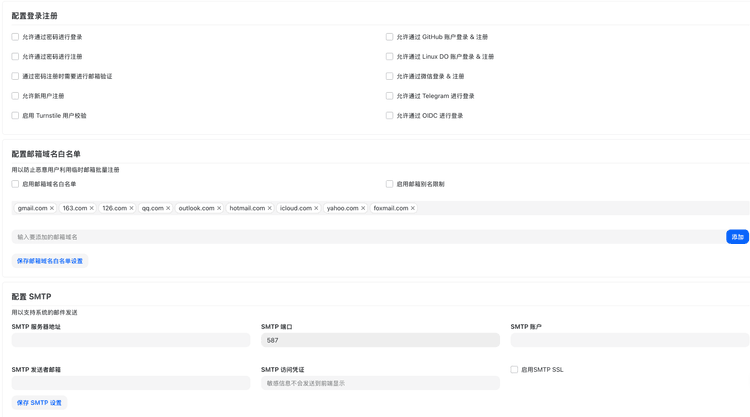Image resolution: width=750 pixels, height=417 pixels.
Task: Check 启用邮箱别名限制 option
Action: click(x=389, y=184)
